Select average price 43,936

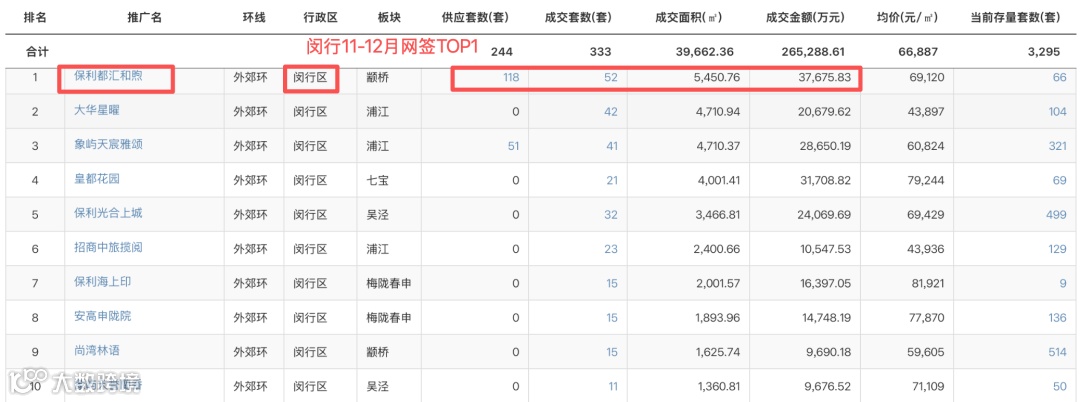point(927,249)
